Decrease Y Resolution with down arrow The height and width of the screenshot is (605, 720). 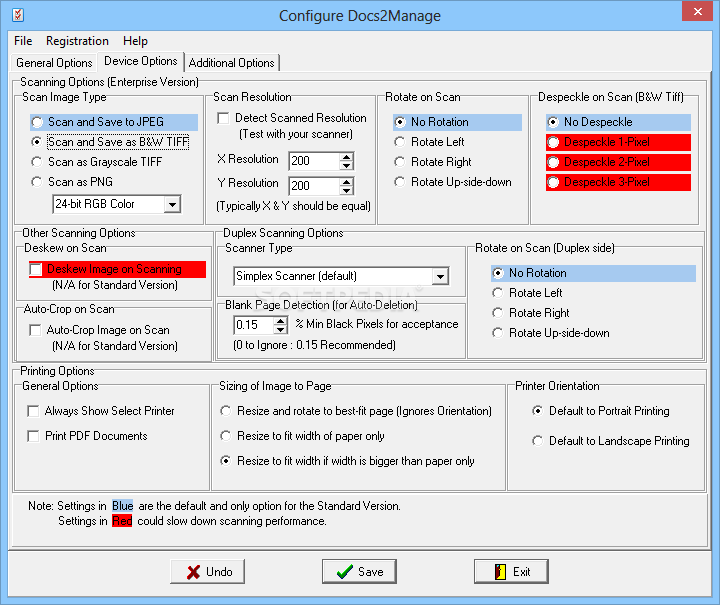tap(347, 190)
